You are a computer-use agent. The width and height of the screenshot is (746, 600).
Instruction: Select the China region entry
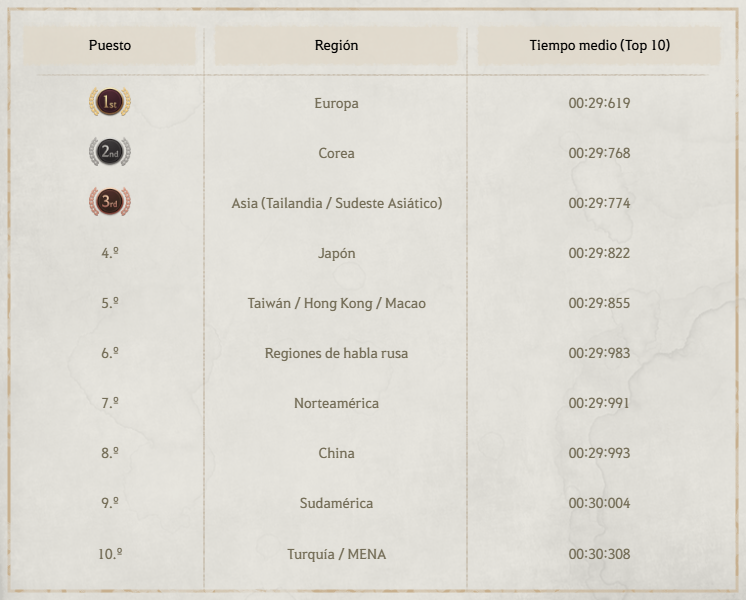pos(336,453)
